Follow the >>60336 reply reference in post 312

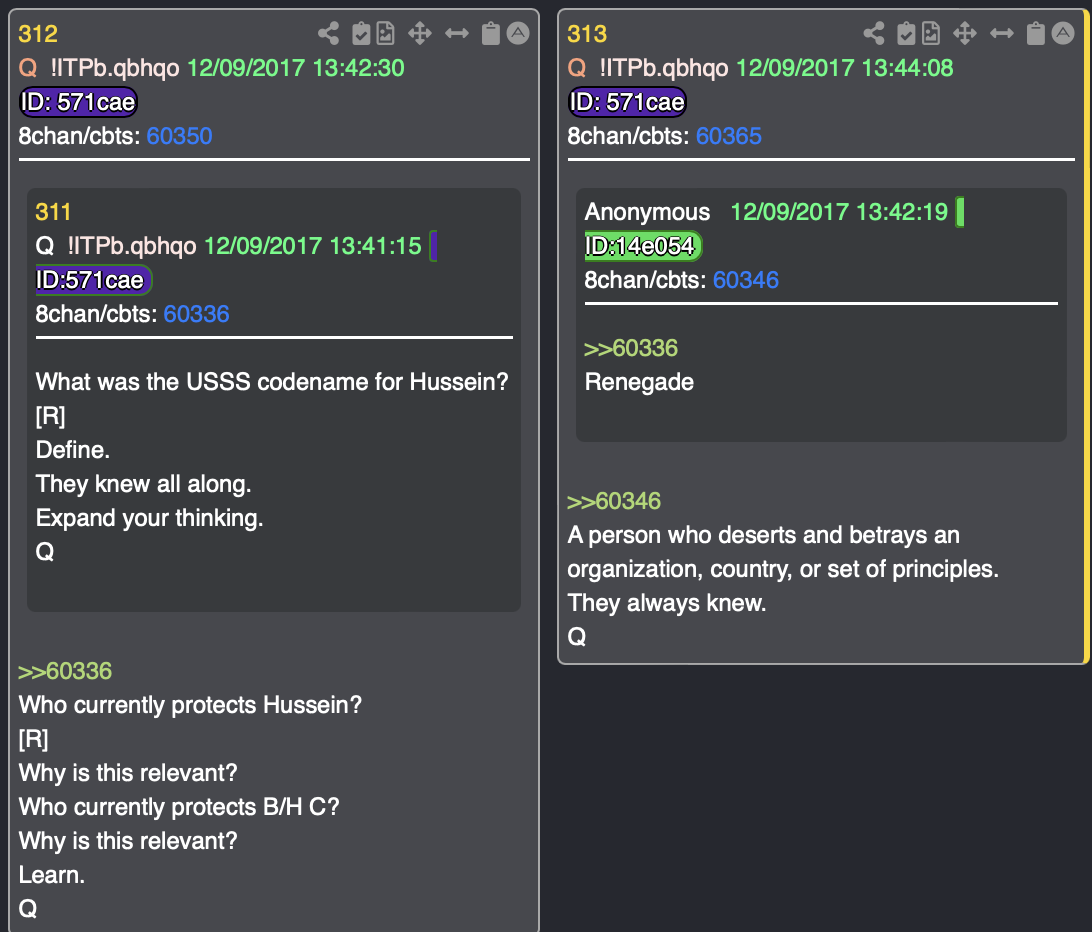[65, 671]
